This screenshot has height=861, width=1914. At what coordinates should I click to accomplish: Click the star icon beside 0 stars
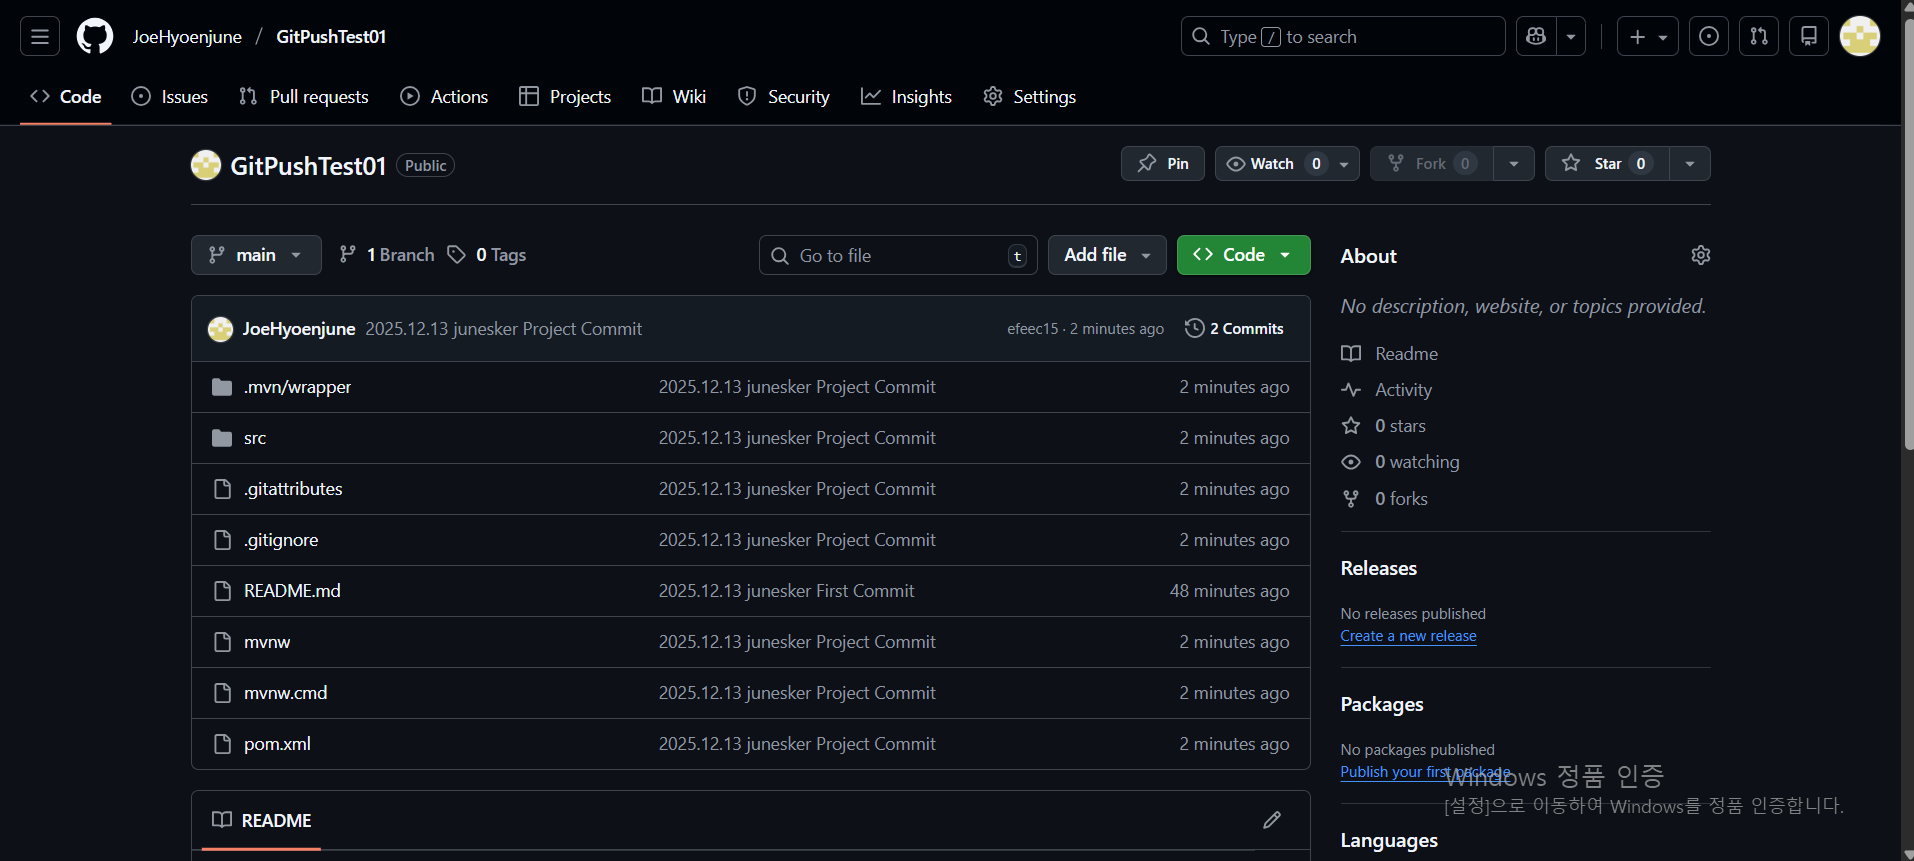pyautogui.click(x=1351, y=426)
